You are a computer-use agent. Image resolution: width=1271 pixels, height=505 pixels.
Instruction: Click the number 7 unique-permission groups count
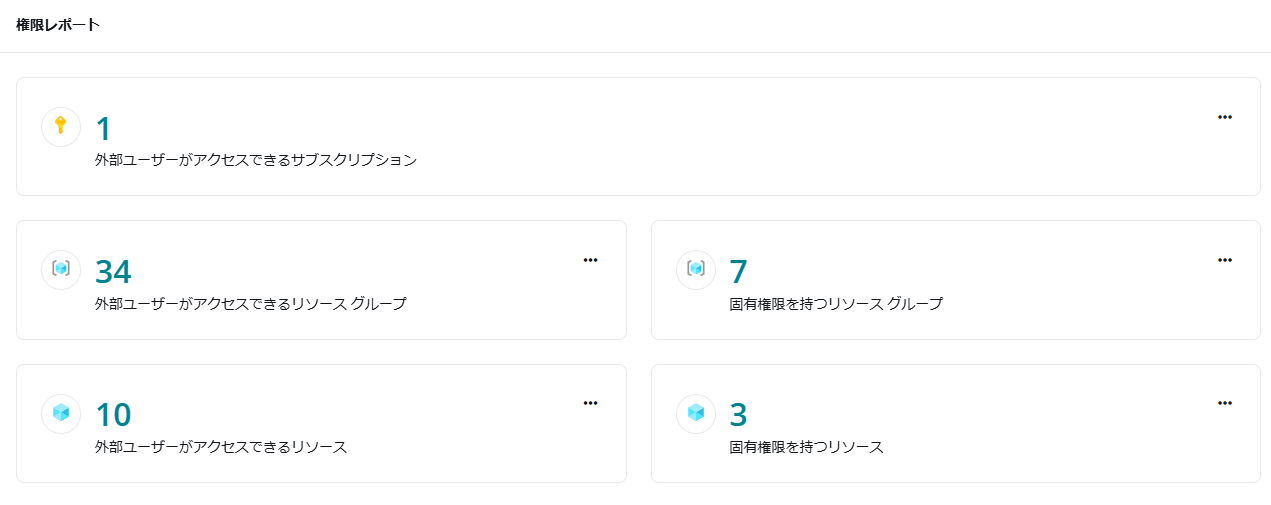click(x=739, y=272)
